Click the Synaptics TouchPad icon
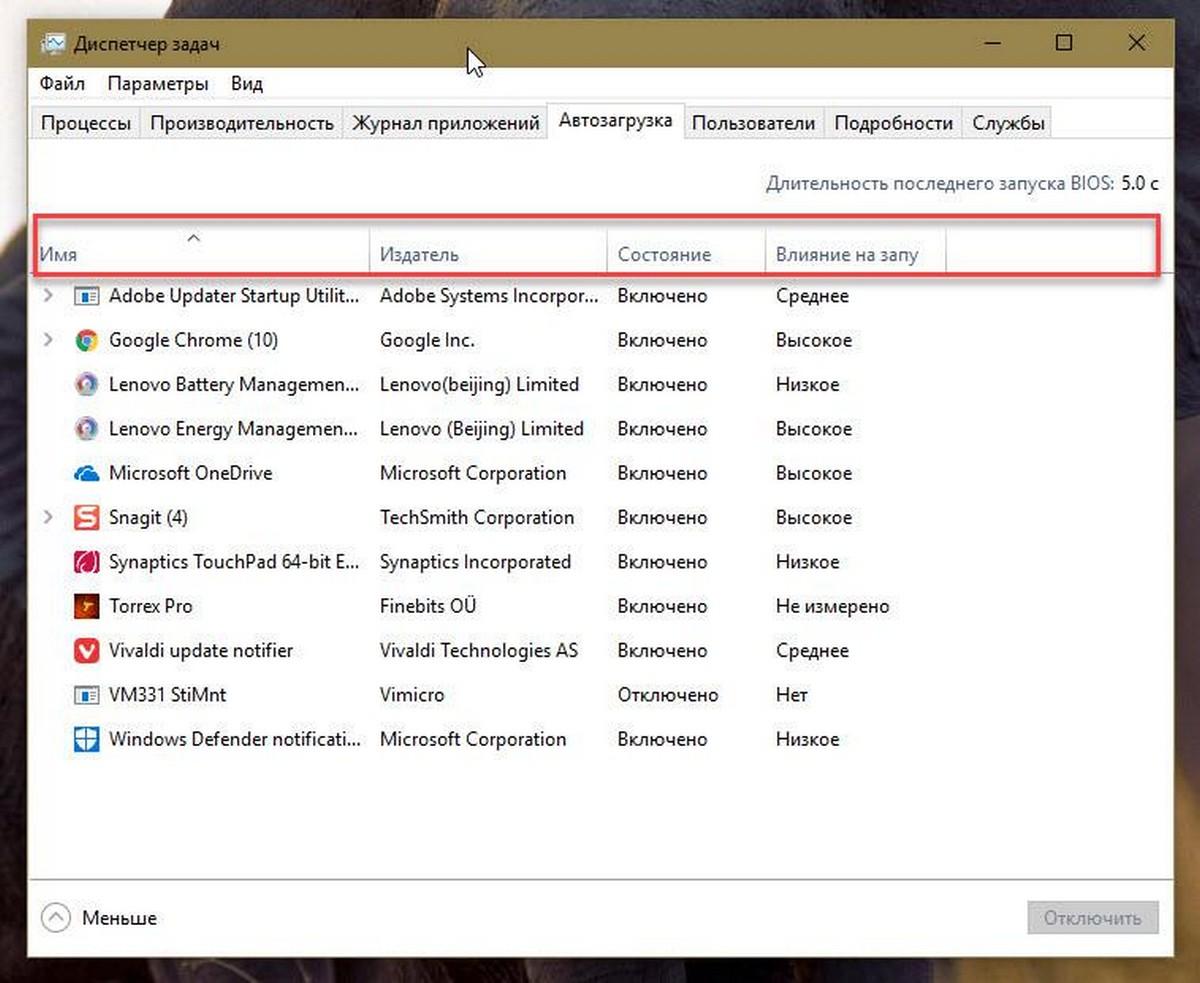Image resolution: width=1200 pixels, height=983 pixels. (87, 562)
